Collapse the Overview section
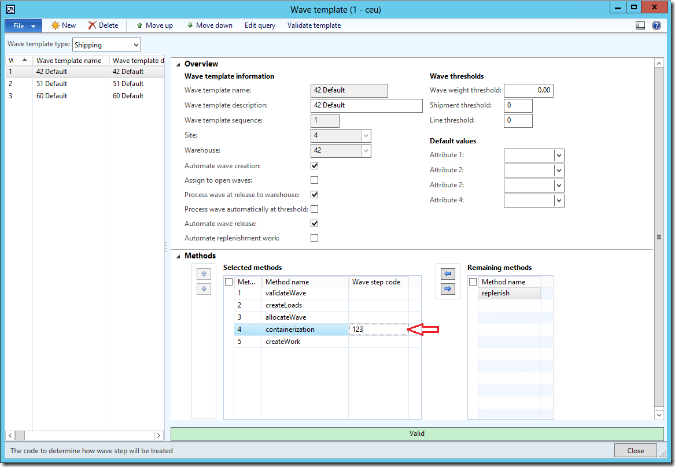The image size is (675, 467). pyautogui.click(x=179, y=64)
